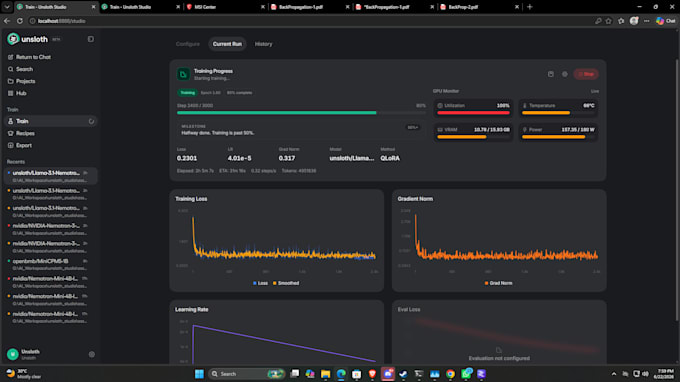Switch to the Configure tab
Viewport: 680px width, 382px height.
point(188,44)
